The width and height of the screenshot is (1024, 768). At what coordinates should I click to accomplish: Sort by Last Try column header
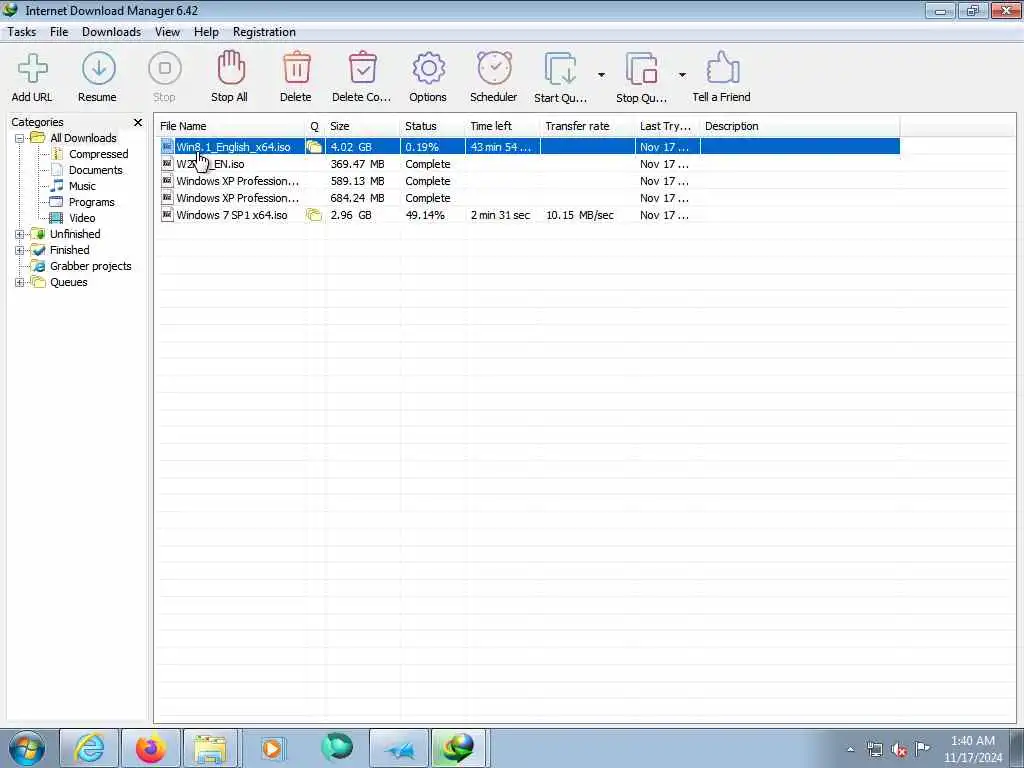[x=667, y=126]
